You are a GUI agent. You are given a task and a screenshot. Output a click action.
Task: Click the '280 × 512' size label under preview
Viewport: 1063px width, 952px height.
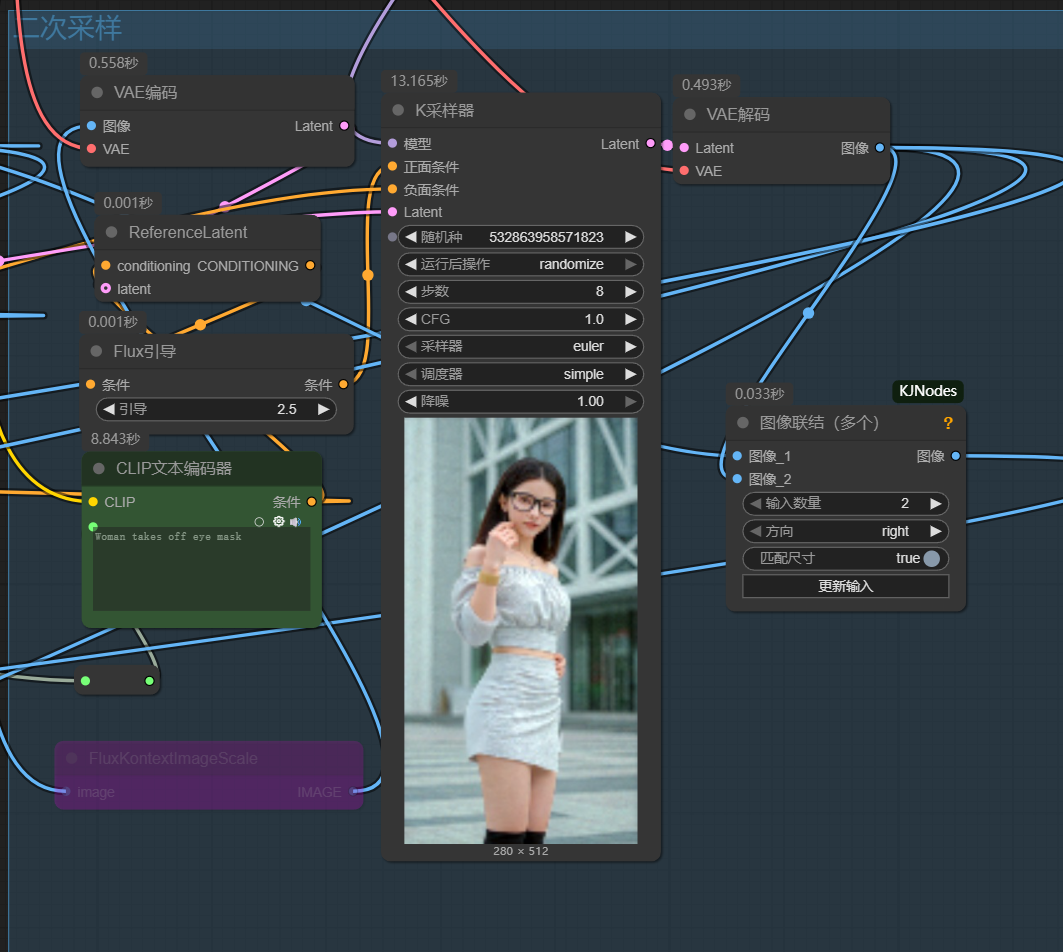click(x=521, y=851)
